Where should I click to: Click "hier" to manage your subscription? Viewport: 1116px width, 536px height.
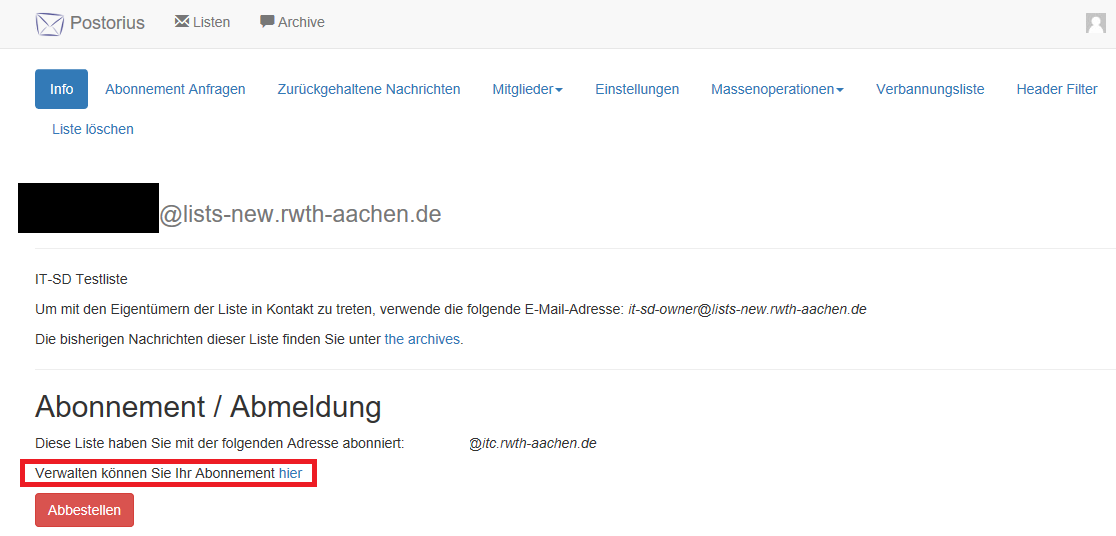click(290, 472)
